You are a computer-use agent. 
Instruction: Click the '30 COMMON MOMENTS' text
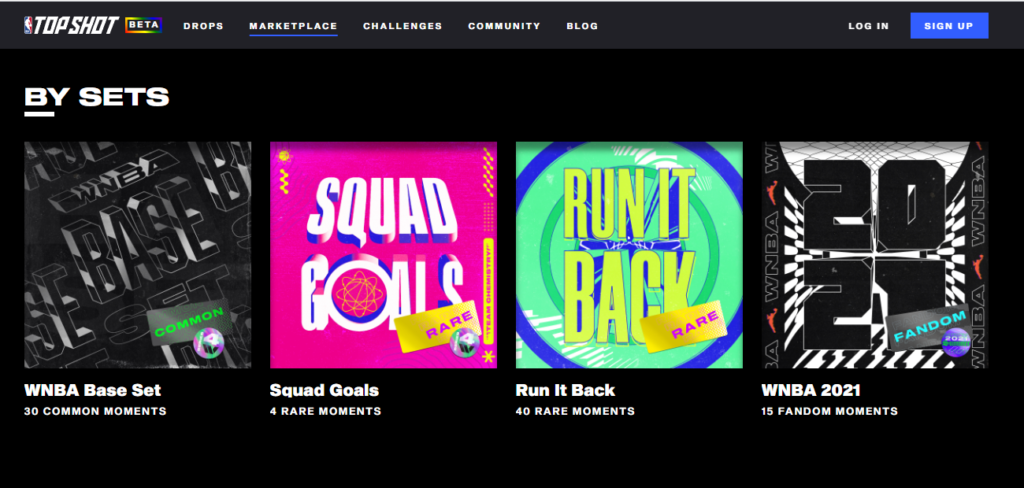95,412
